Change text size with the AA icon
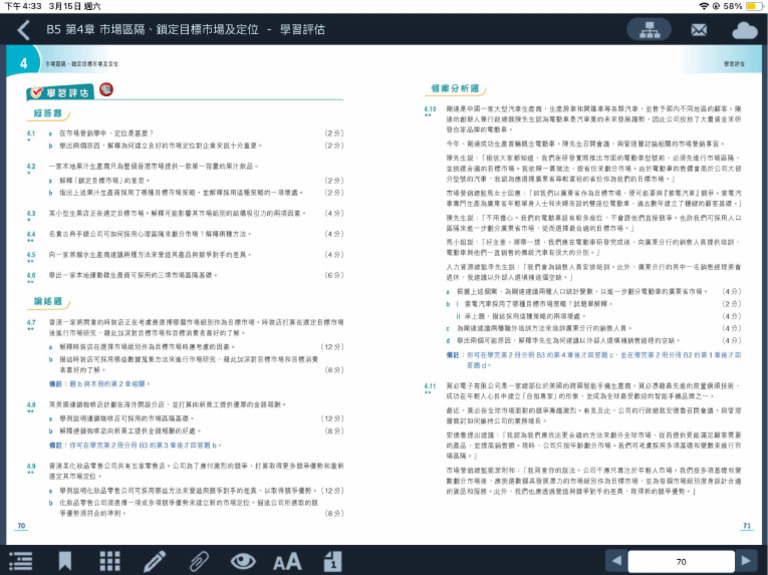The image size is (768, 575). click(287, 561)
